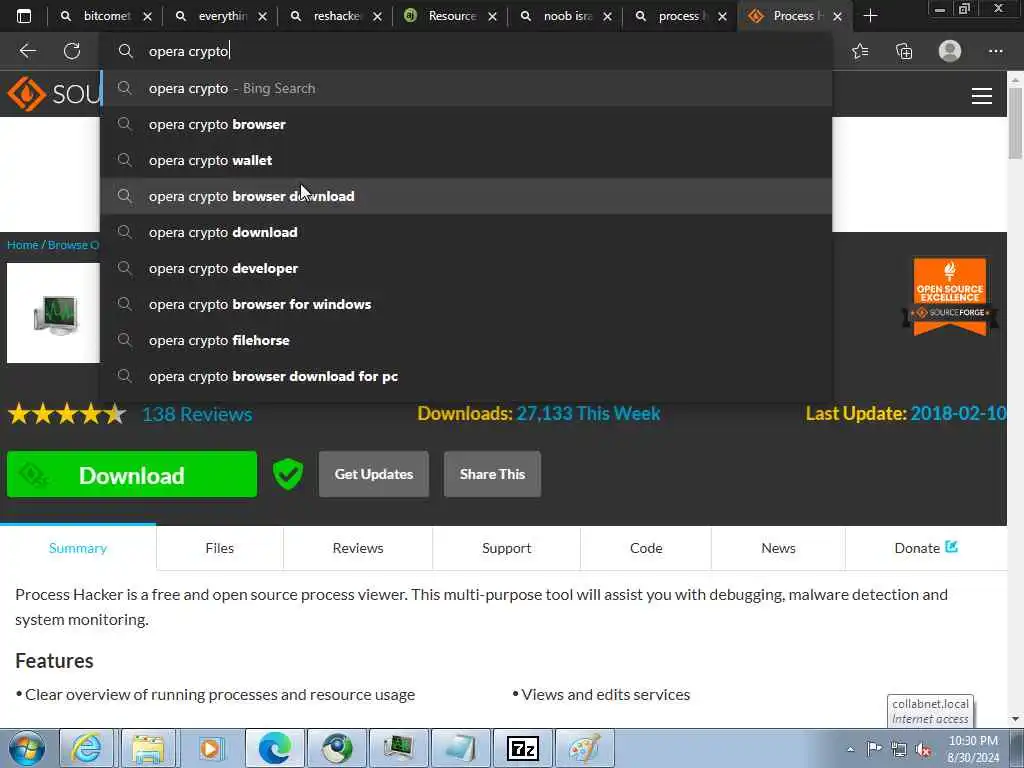Screen dimensions: 1024x768
Task: Open the Donate tab
Action: 925,548
